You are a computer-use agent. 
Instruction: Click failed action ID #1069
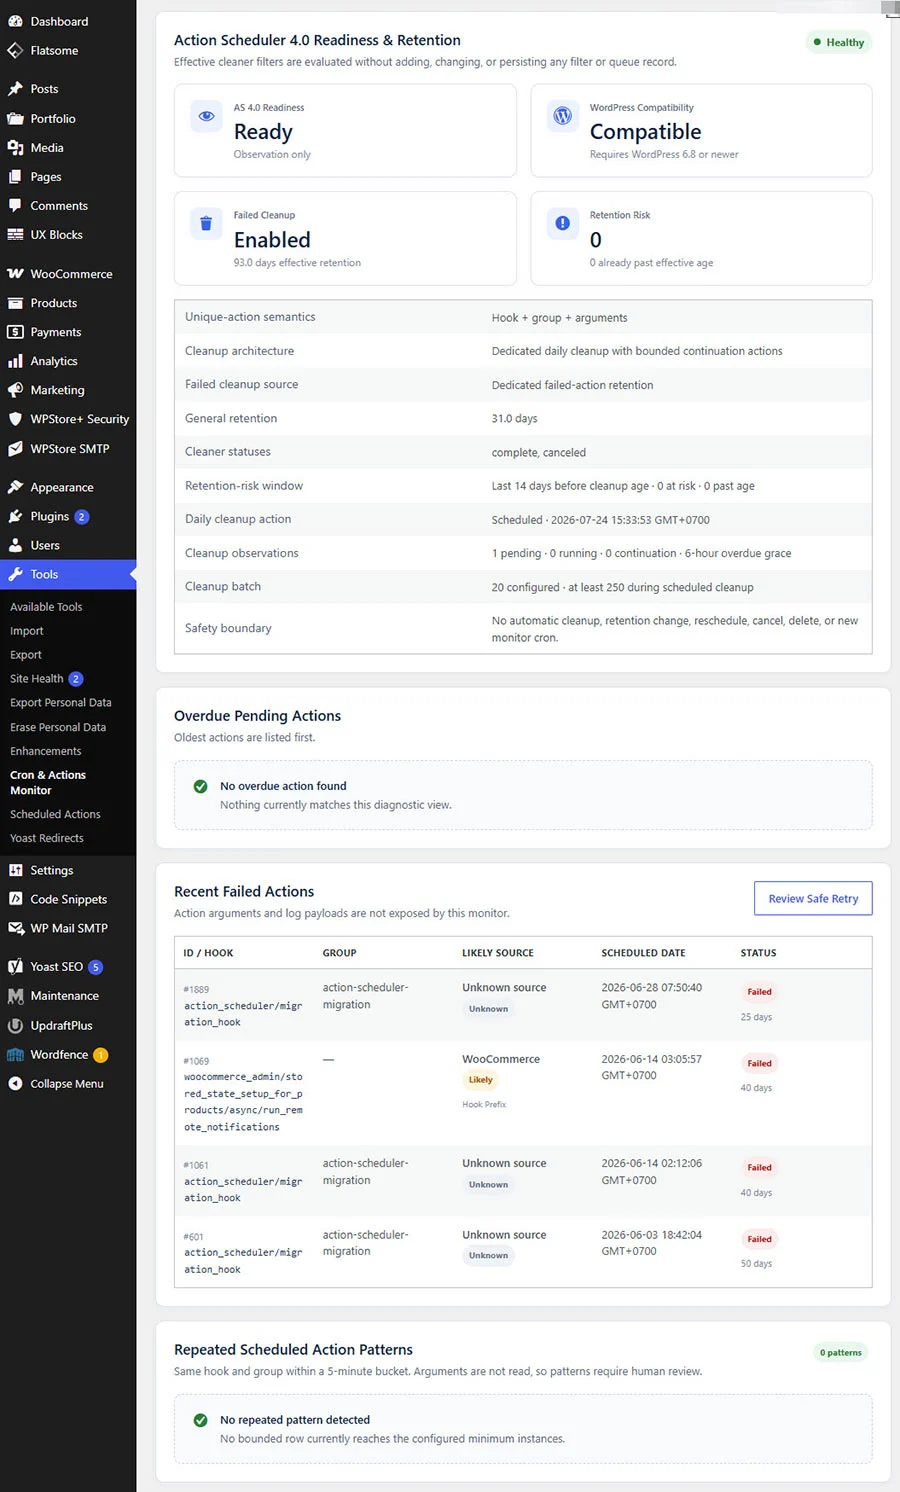click(196, 1061)
